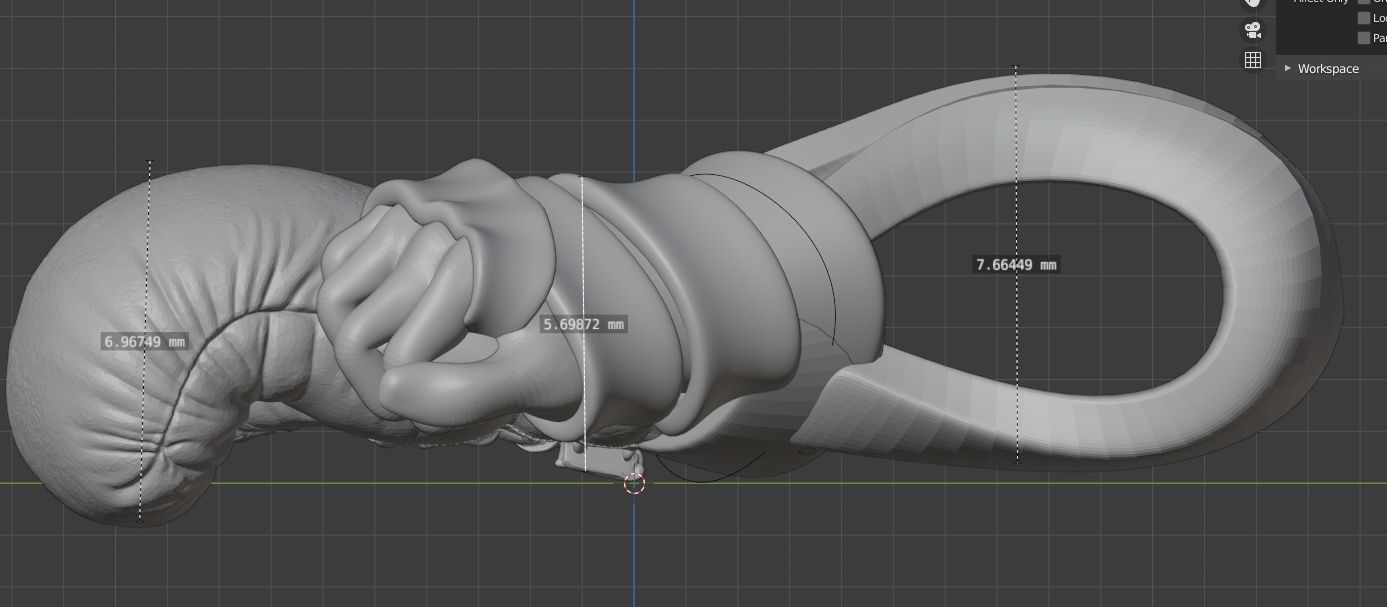This screenshot has width=1387, height=607.
Task: Toggle the camera view icon
Action: [x=1252, y=29]
